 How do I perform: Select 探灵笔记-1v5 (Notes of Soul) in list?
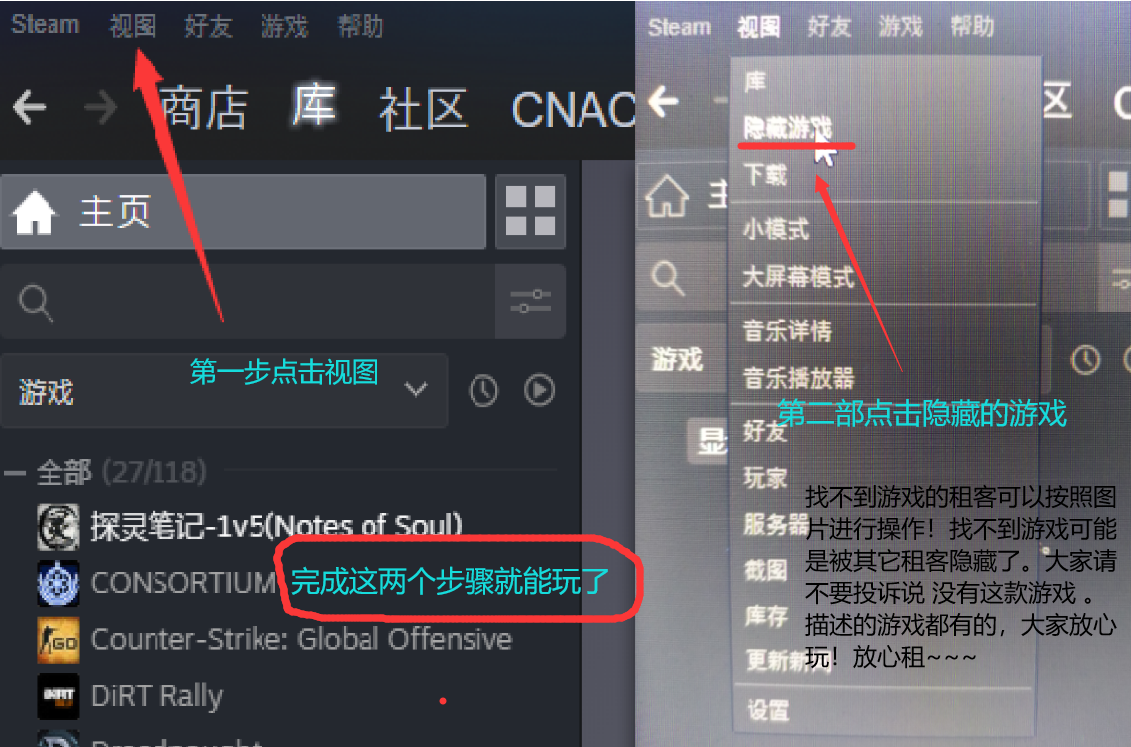pyautogui.click(x=276, y=526)
